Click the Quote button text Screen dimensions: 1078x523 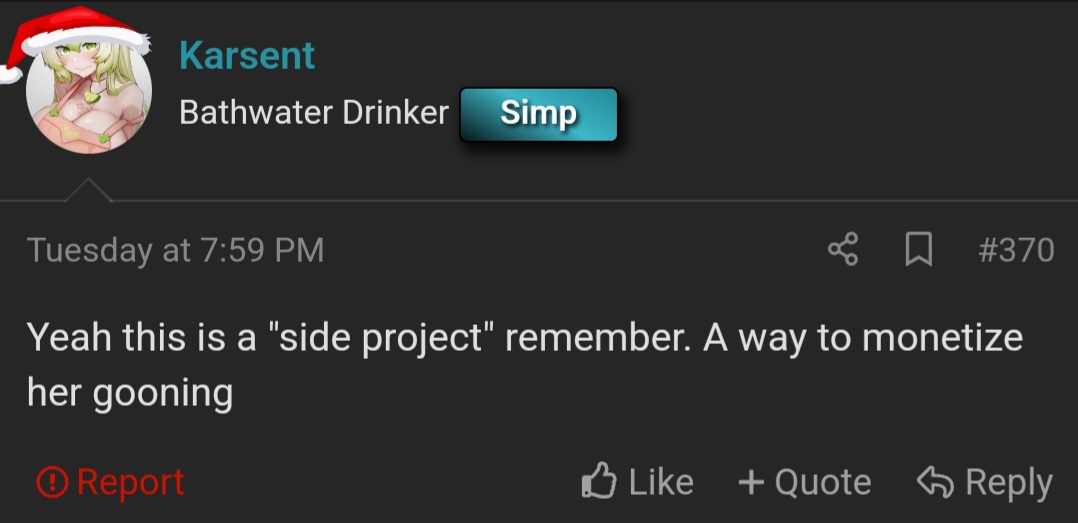(823, 482)
